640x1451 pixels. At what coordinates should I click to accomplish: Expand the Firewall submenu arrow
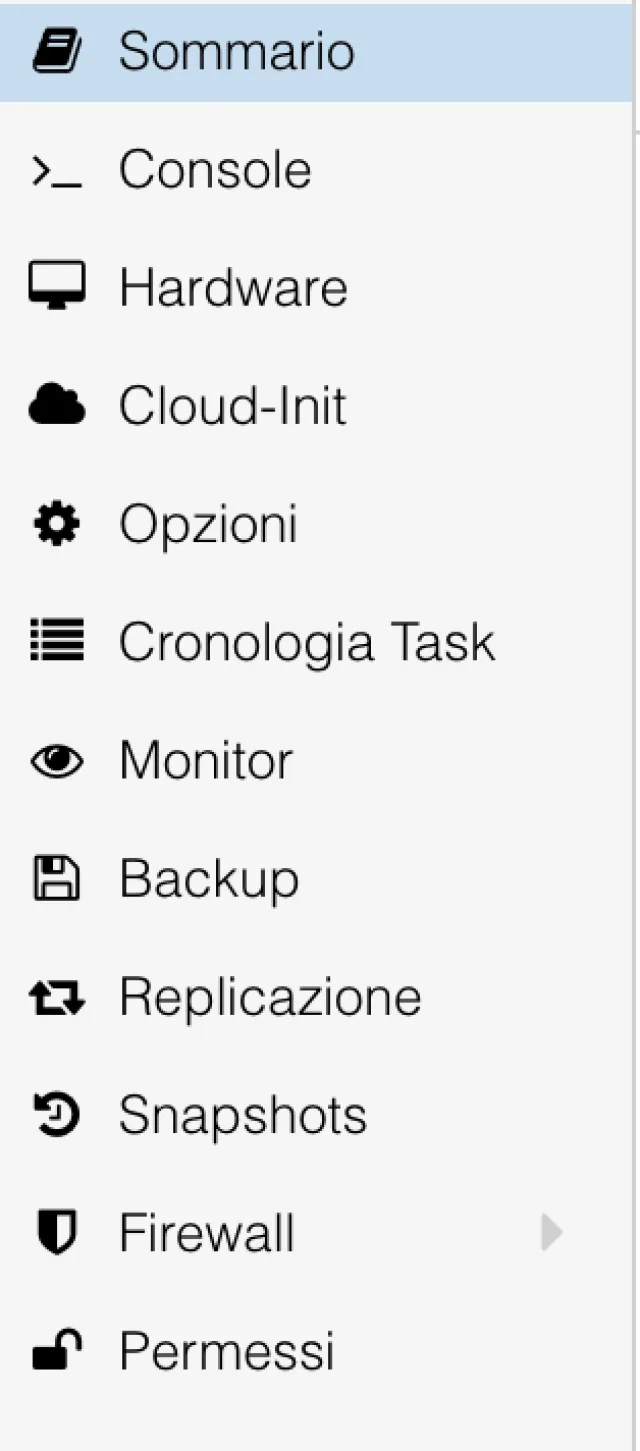point(551,1233)
